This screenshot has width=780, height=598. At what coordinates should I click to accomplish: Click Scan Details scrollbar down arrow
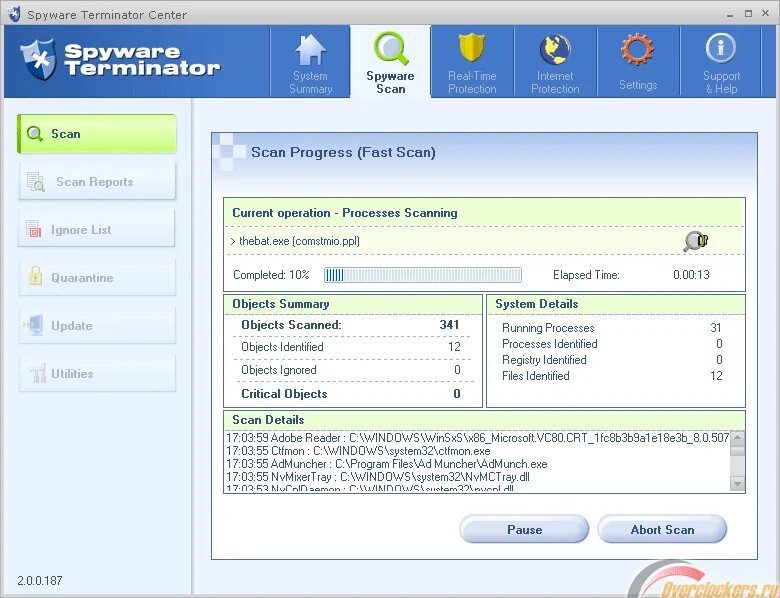[x=738, y=484]
